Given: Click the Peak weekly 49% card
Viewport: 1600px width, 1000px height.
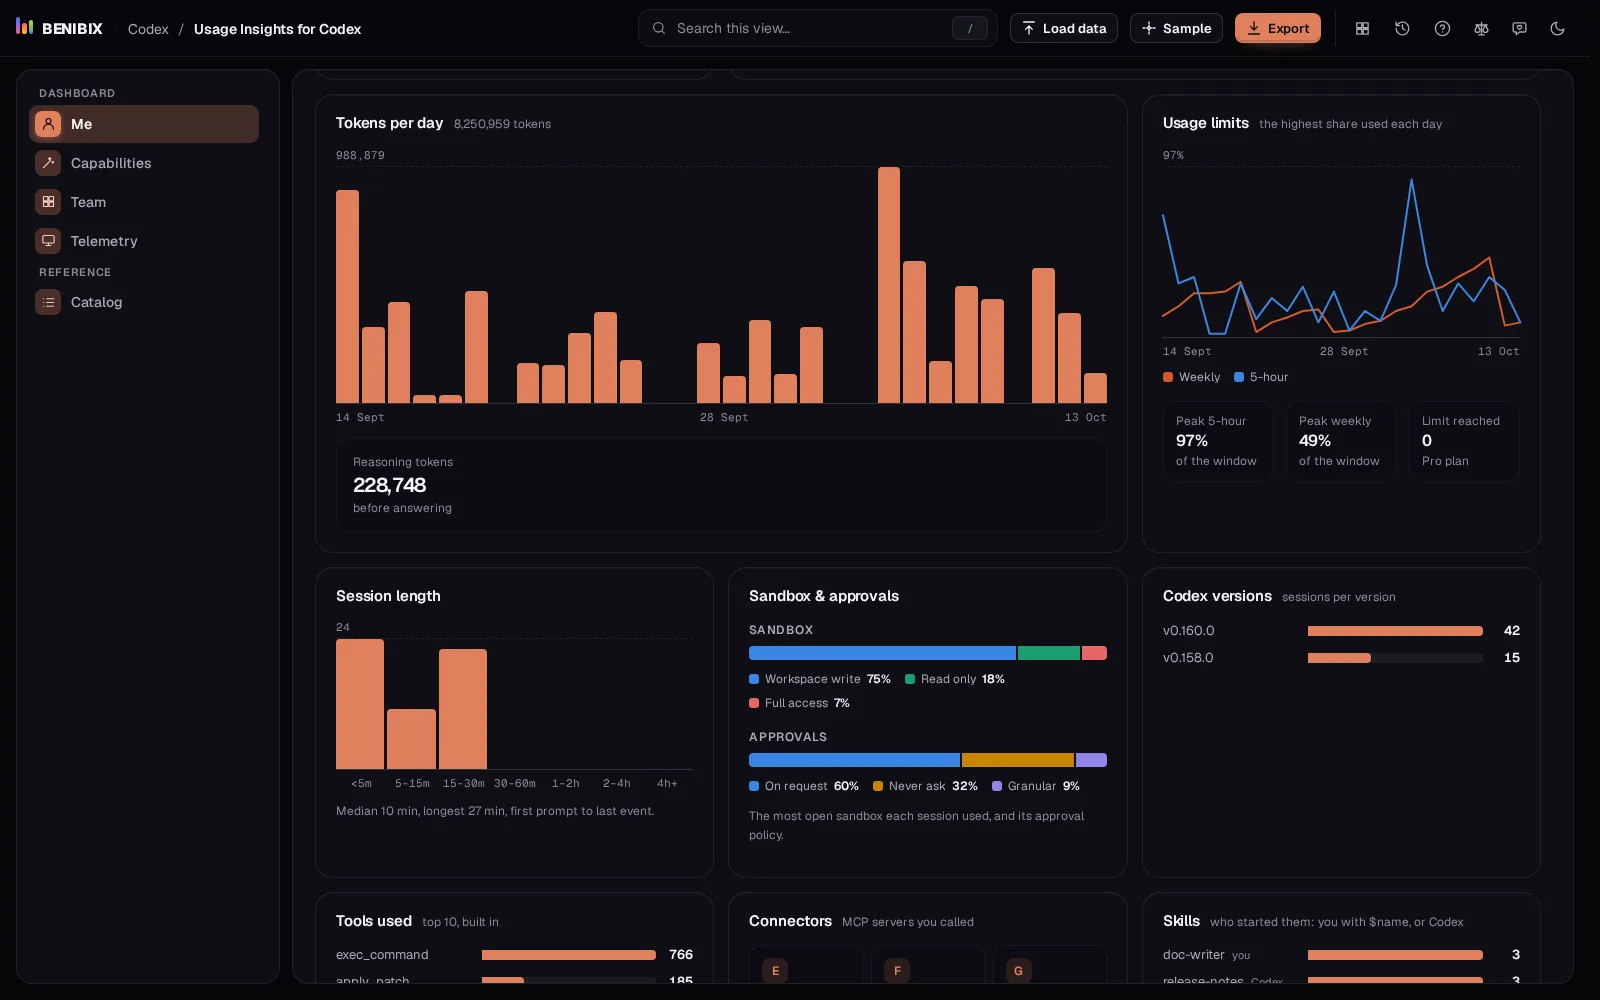Looking at the screenshot, I should coord(1341,441).
